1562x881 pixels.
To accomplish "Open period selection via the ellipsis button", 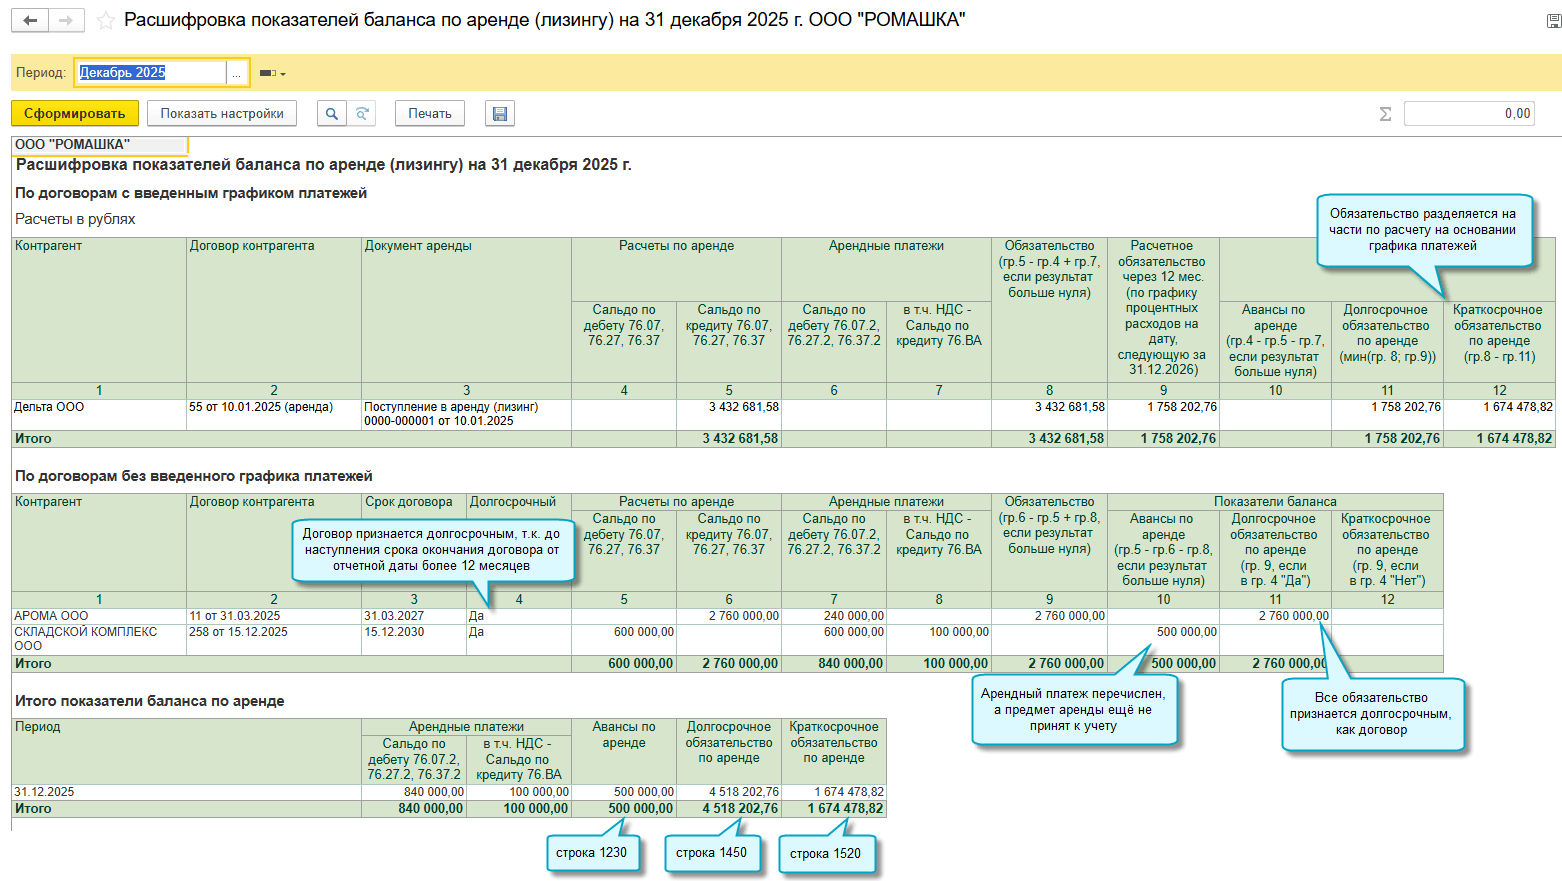I will point(236,73).
